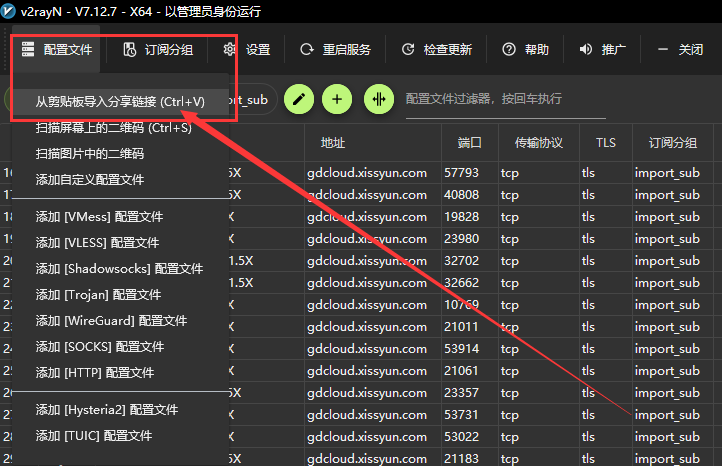Click the 重启服务 restart service icon

tap(334, 50)
